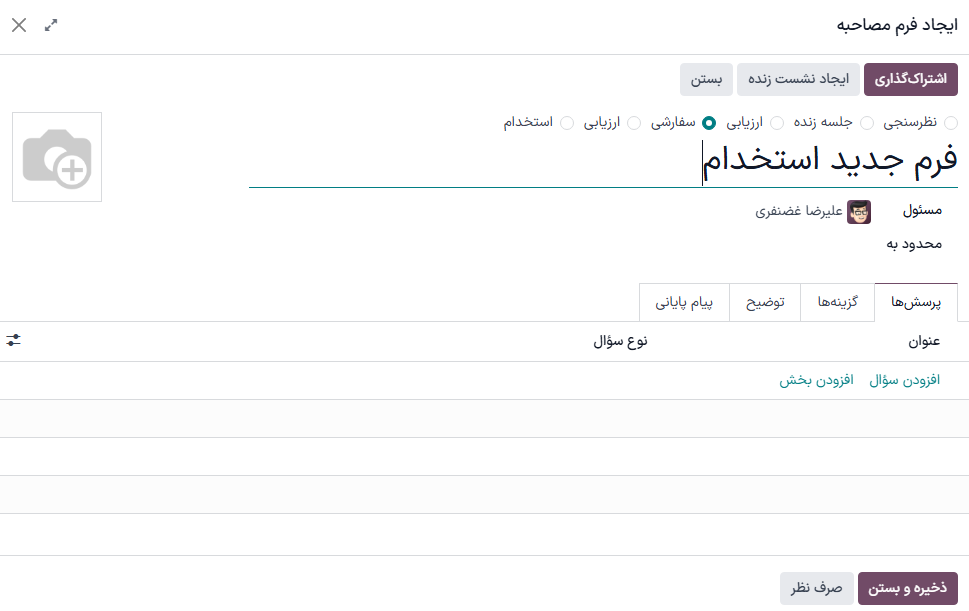Switch to the گزینه‌ها tab
The height and width of the screenshot is (611, 969).
(x=837, y=302)
